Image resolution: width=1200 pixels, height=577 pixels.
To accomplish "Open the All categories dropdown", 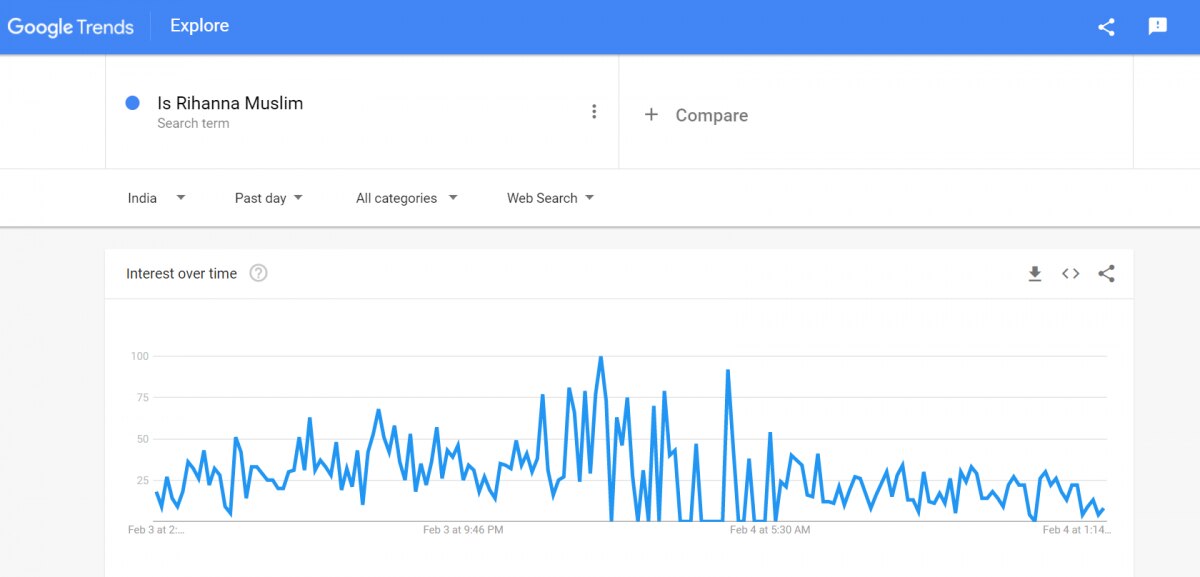I will pos(406,198).
